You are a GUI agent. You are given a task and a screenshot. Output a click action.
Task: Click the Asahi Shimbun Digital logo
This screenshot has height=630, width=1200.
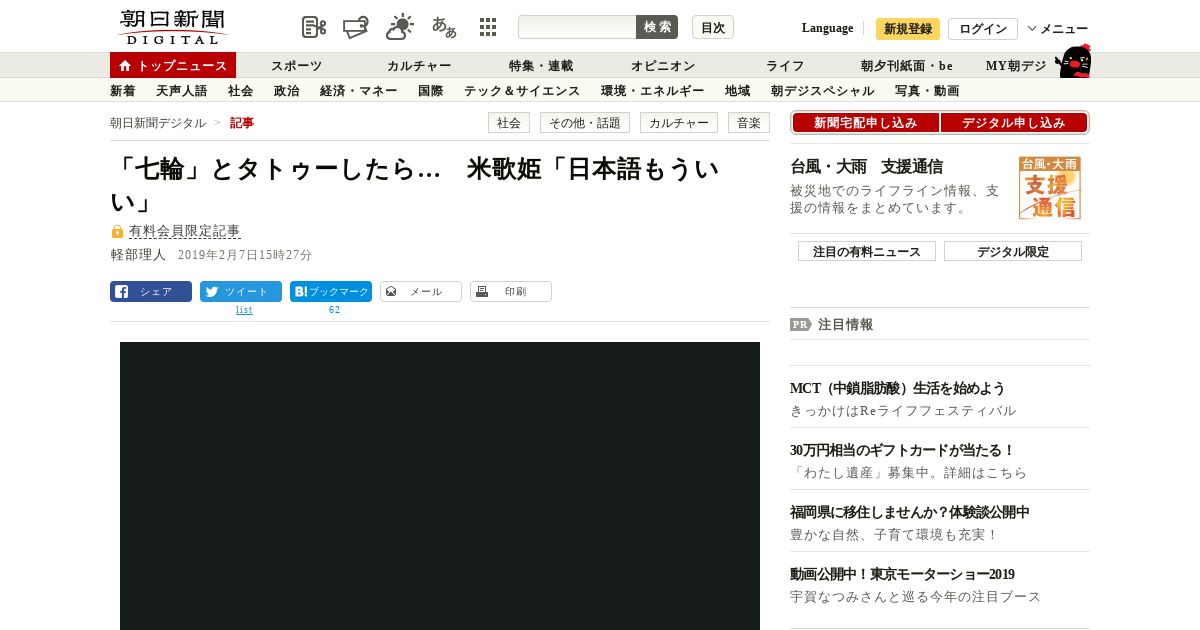(x=173, y=27)
